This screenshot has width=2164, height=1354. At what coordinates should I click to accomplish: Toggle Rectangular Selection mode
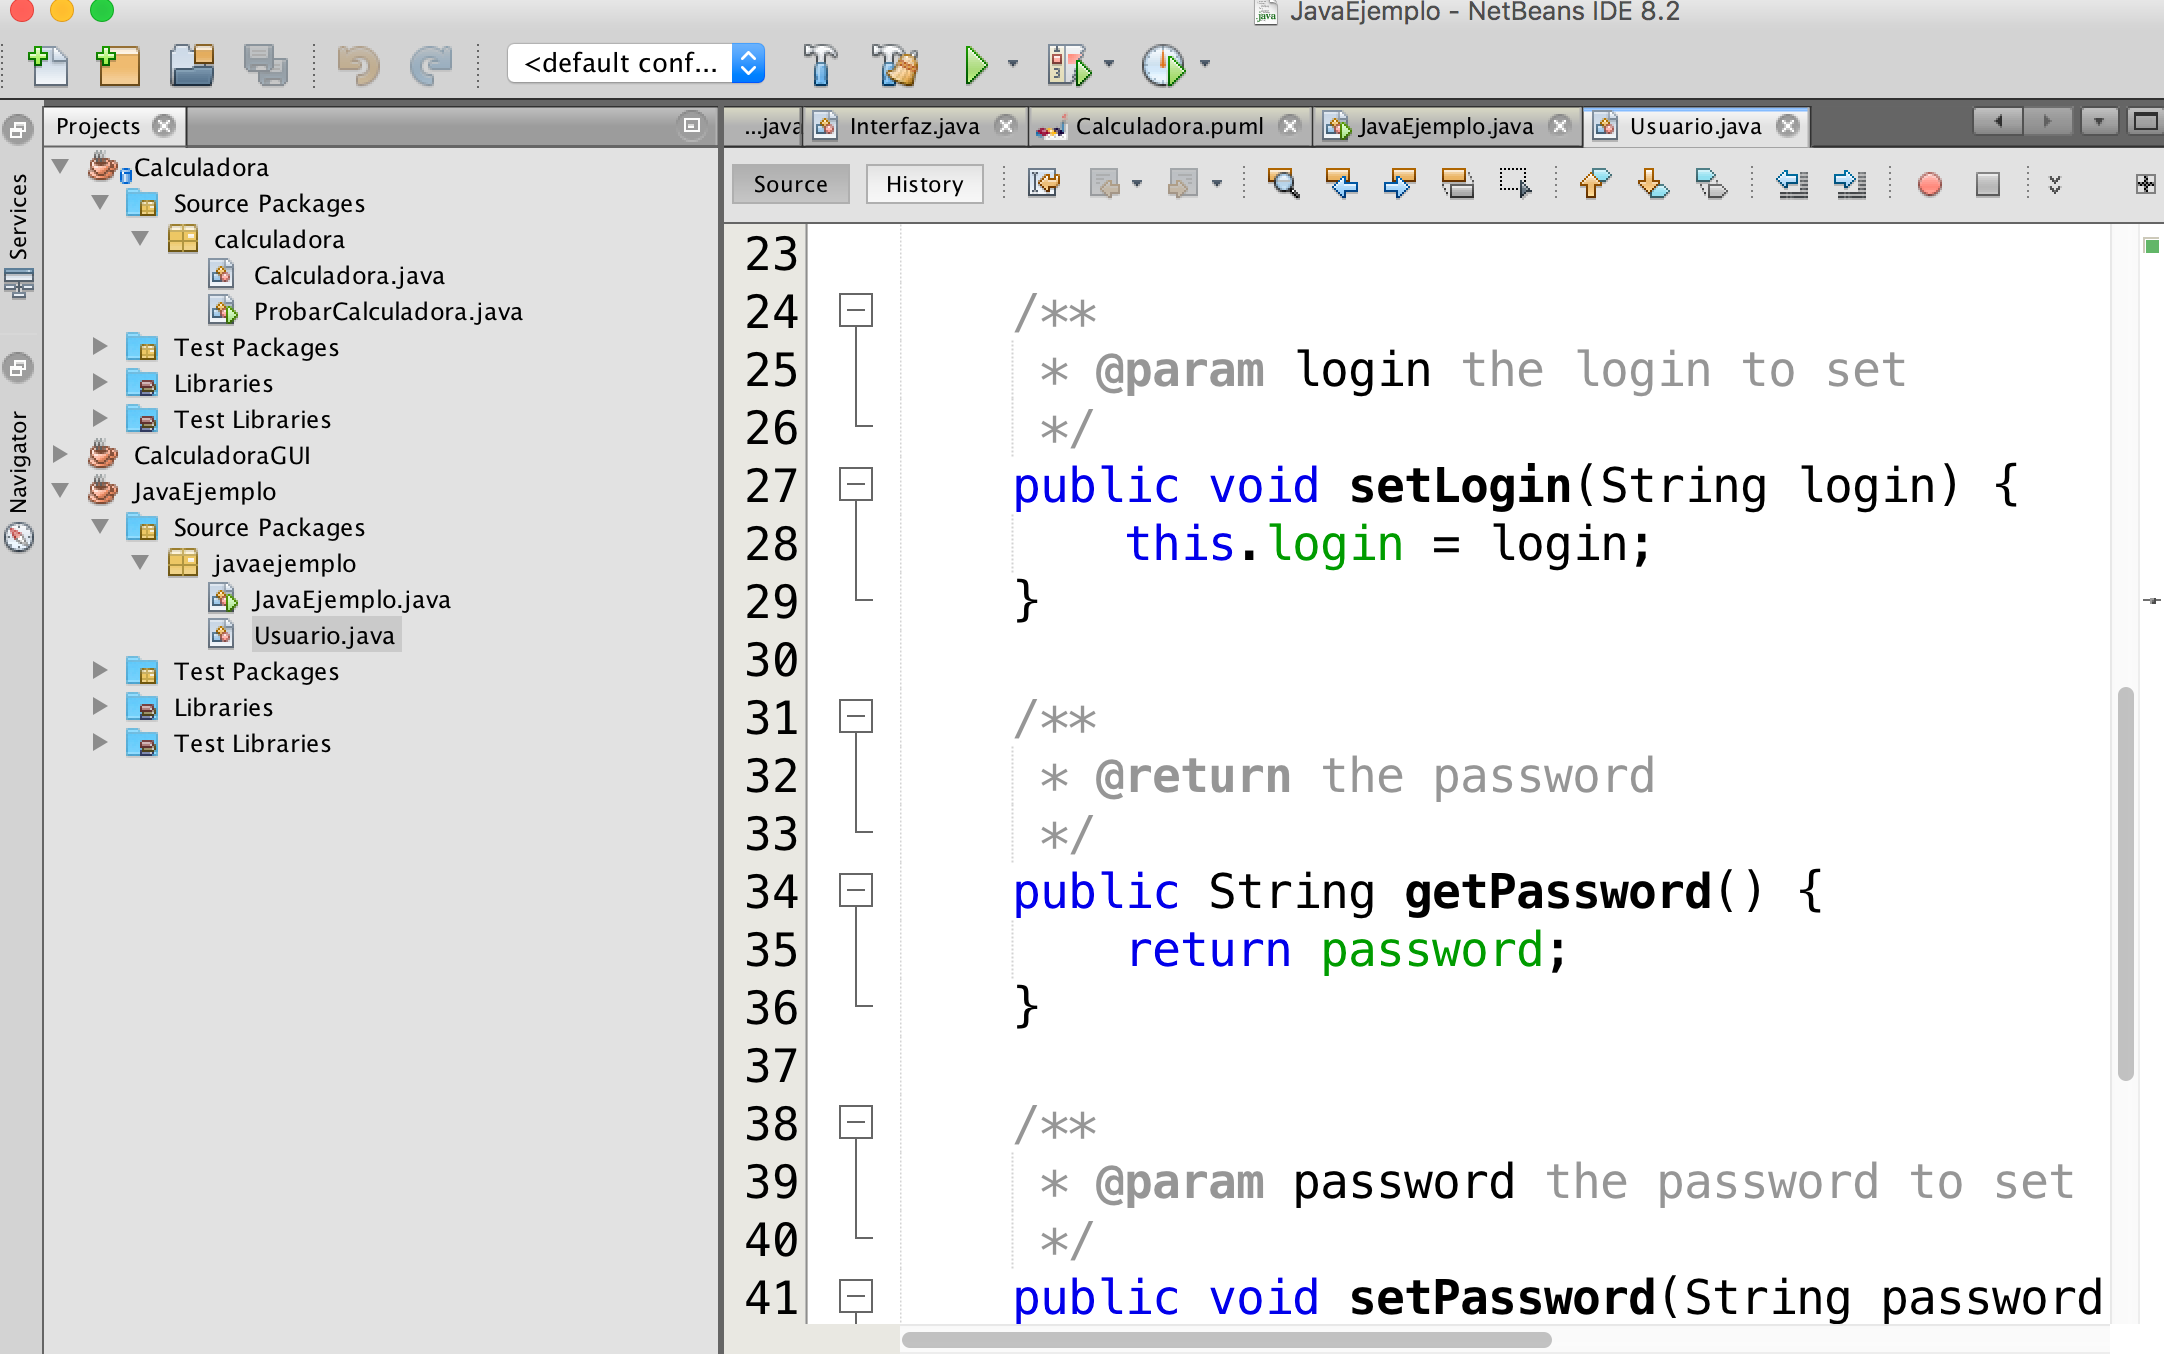(1516, 184)
